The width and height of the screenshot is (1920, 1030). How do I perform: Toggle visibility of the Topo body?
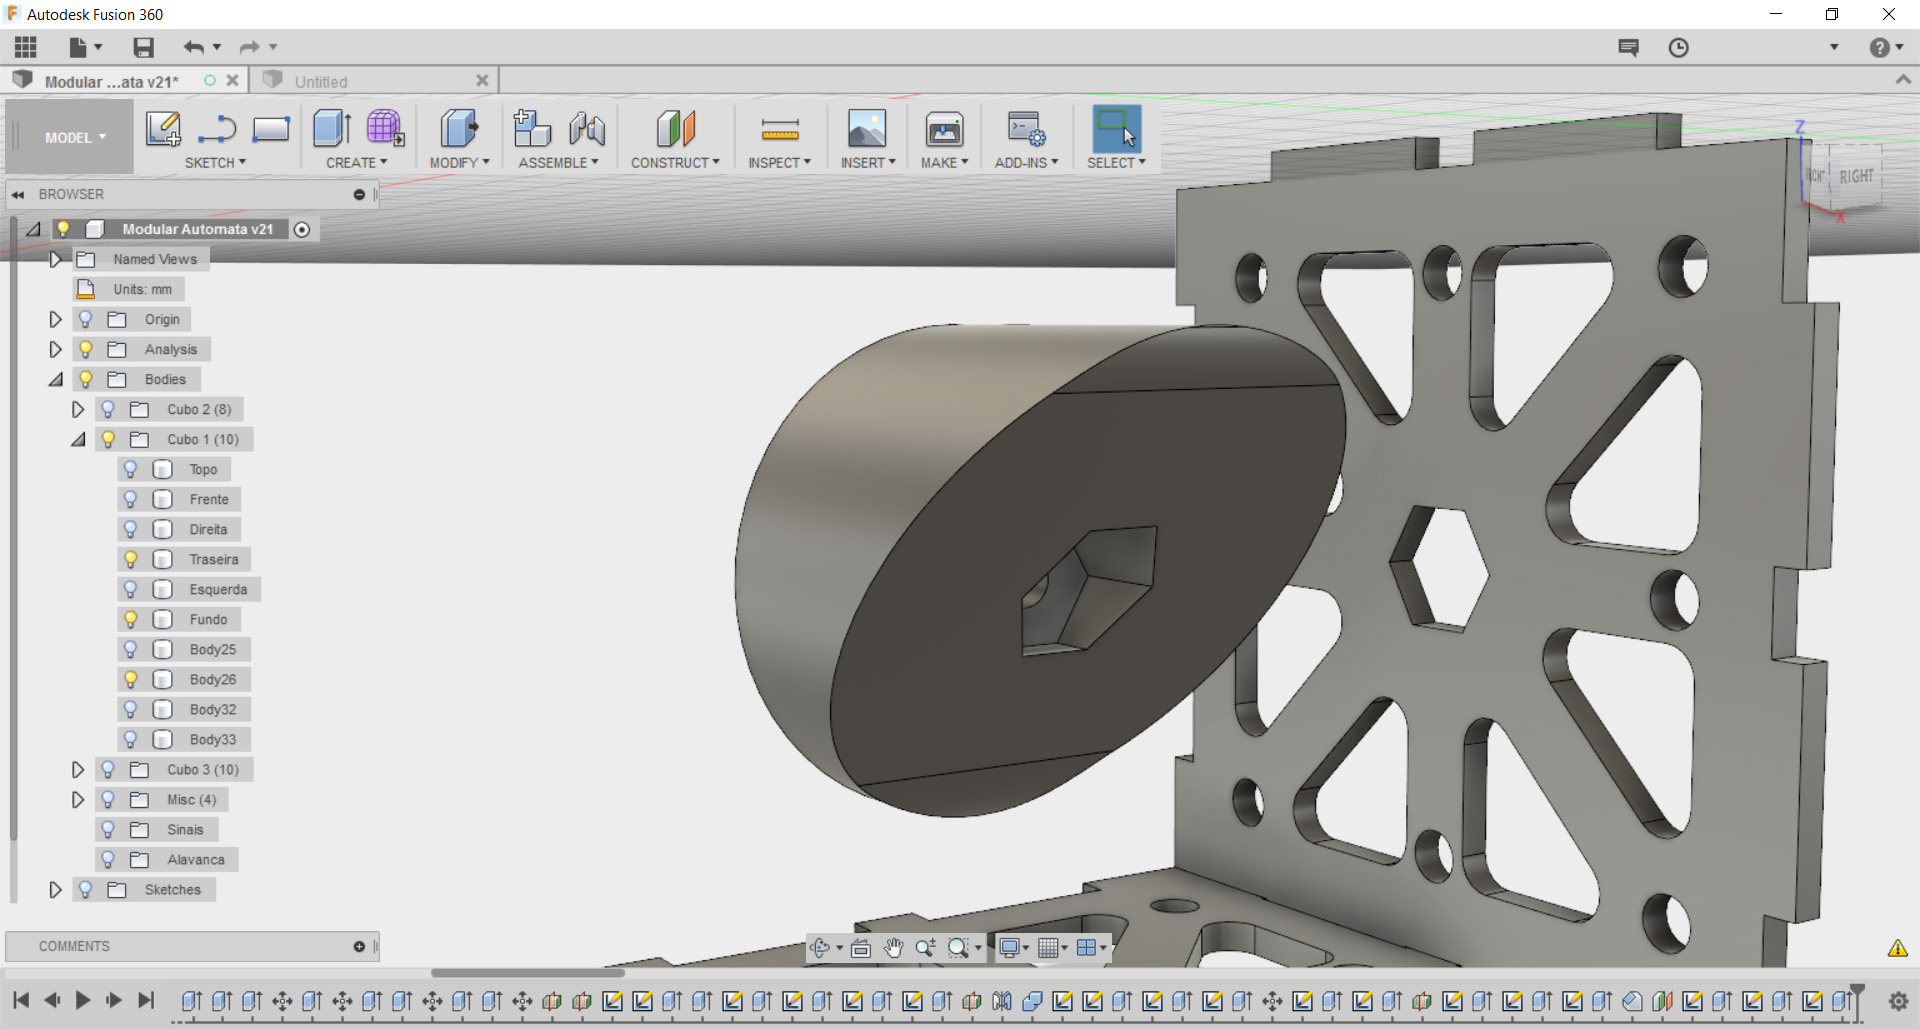[x=130, y=469]
